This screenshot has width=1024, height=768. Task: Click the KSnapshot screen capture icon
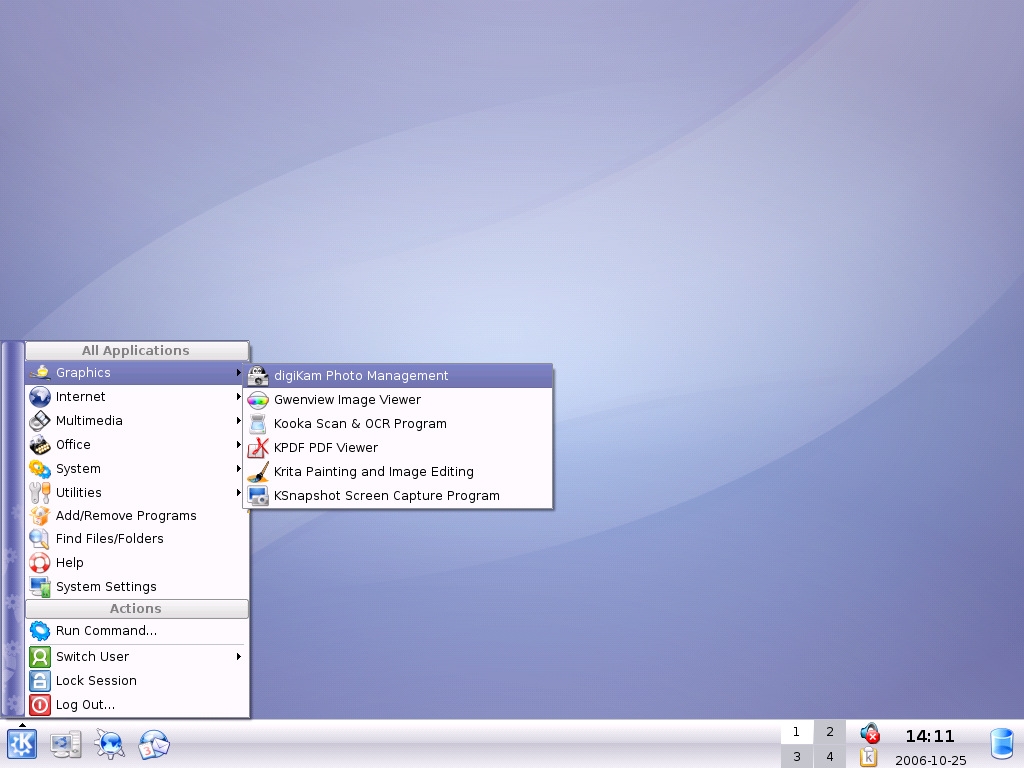pos(258,496)
